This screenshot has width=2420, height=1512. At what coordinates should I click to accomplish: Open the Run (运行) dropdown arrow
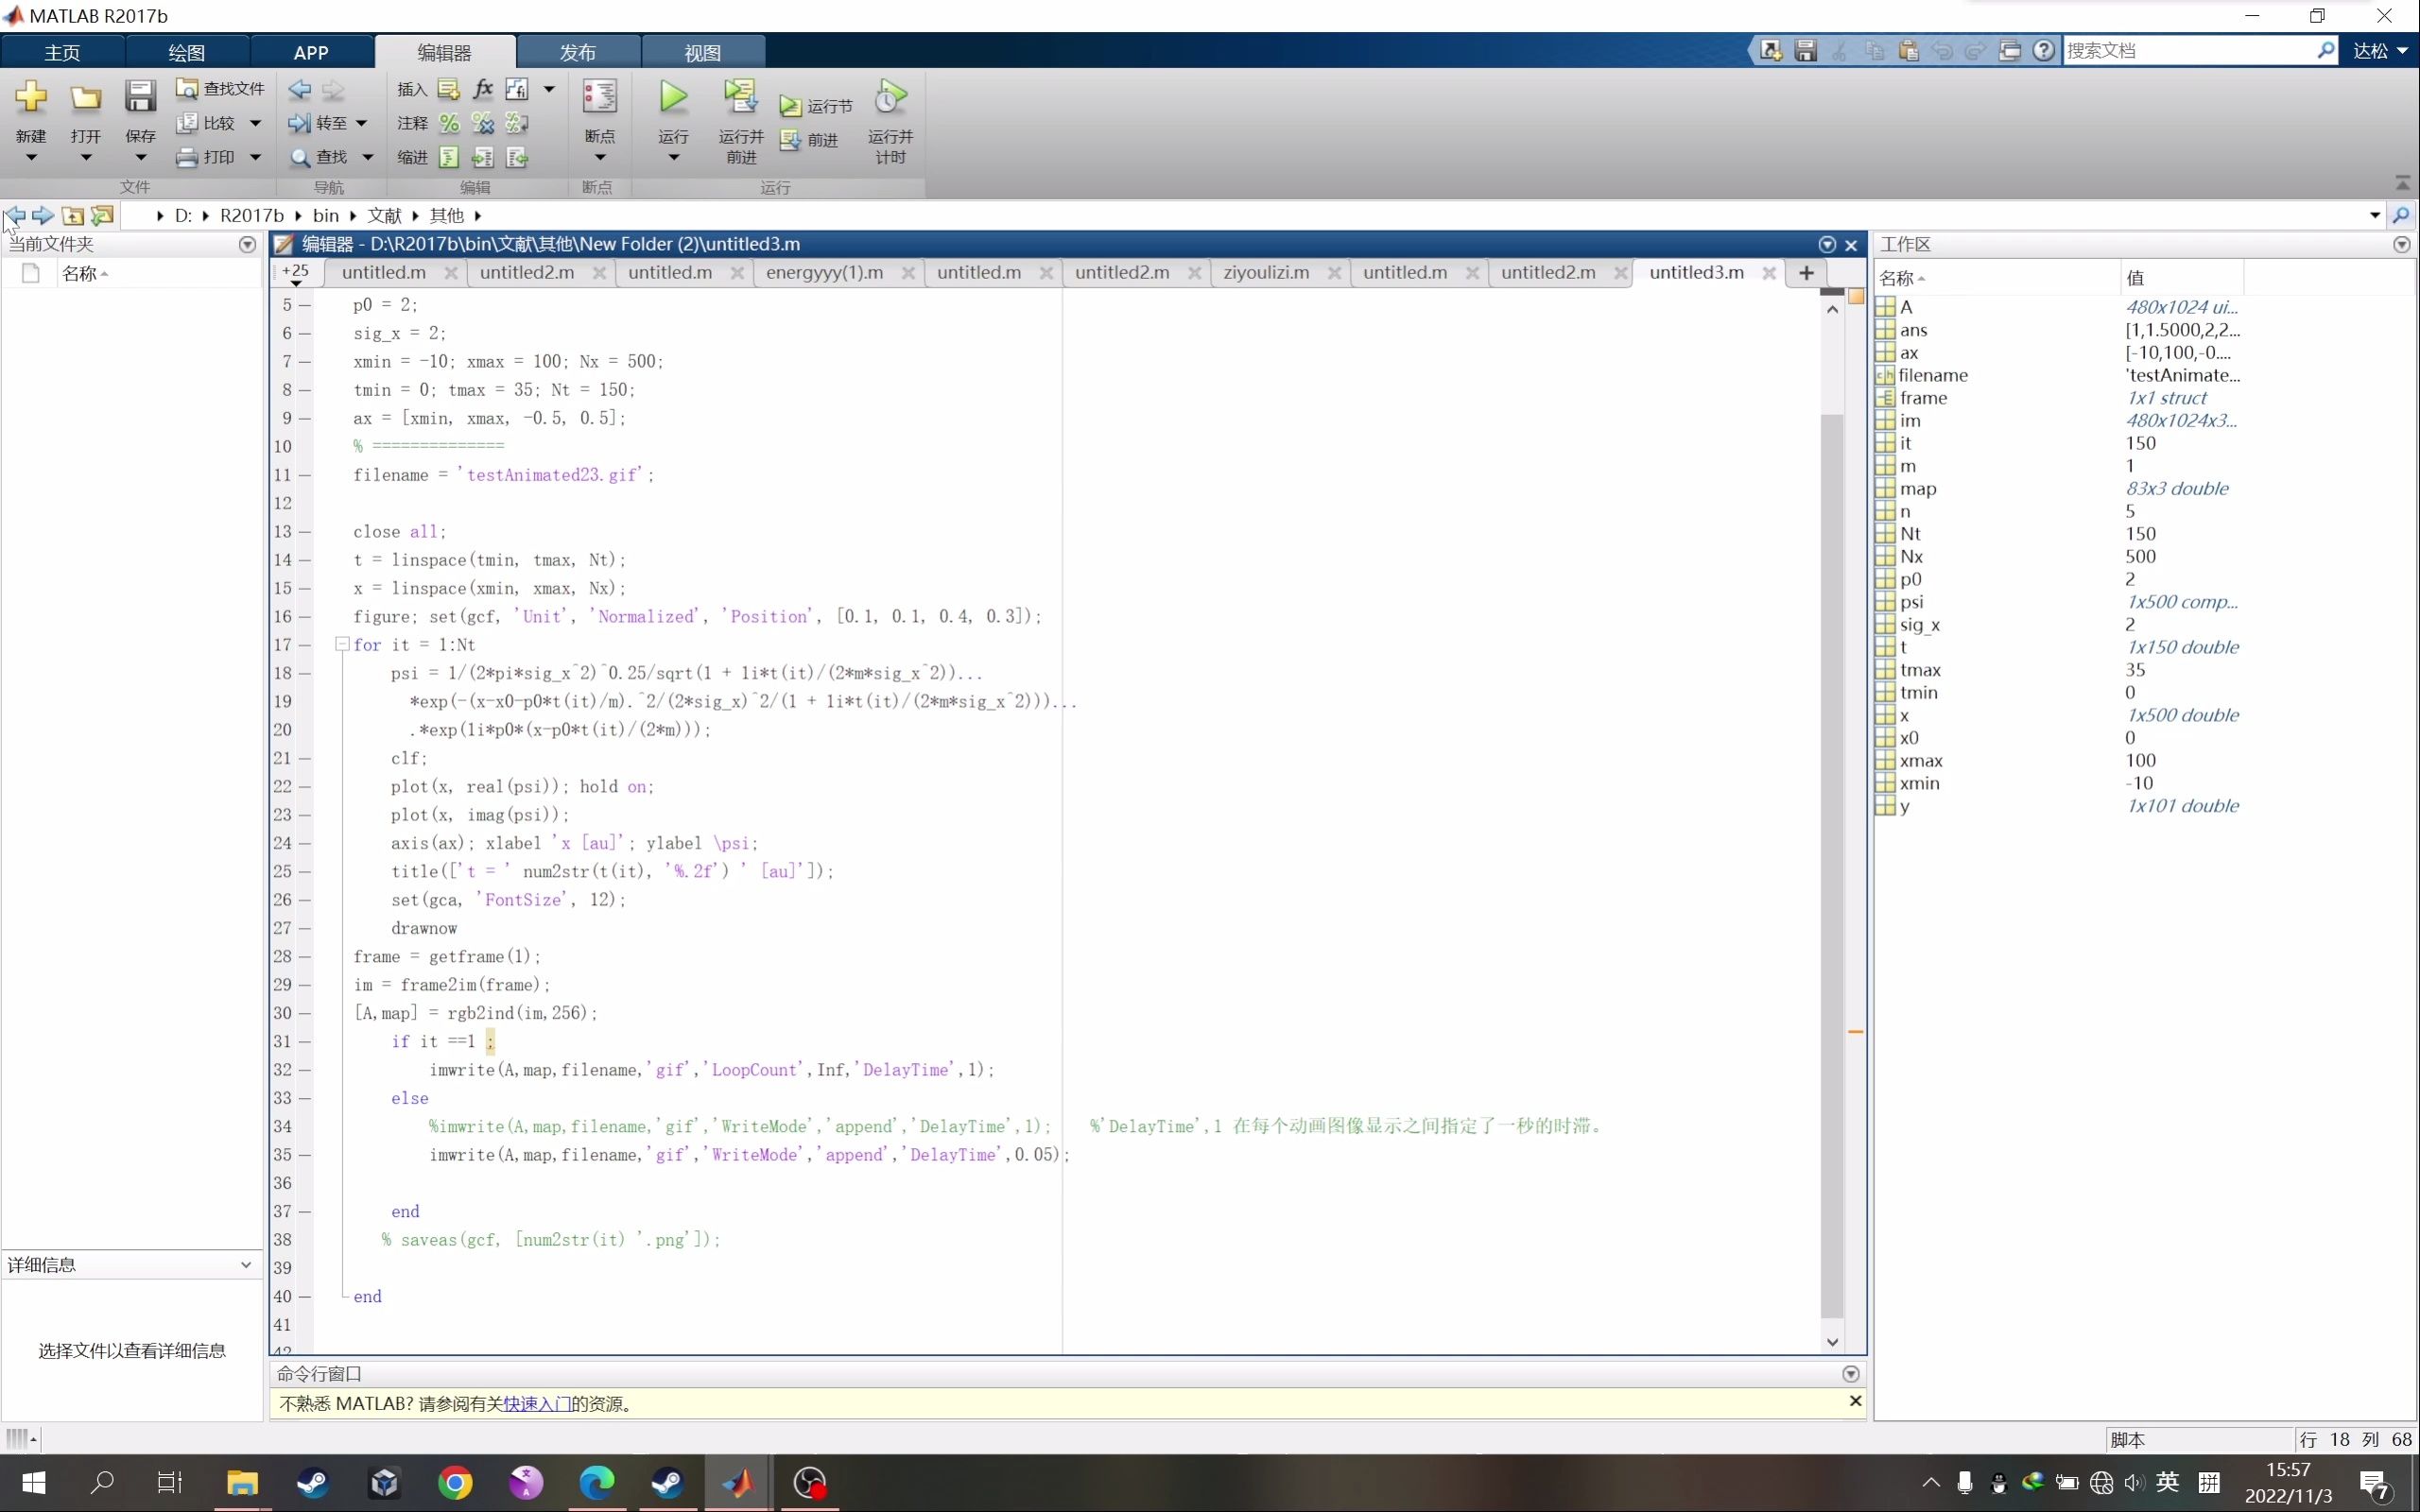pyautogui.click(x=673, y=158)
